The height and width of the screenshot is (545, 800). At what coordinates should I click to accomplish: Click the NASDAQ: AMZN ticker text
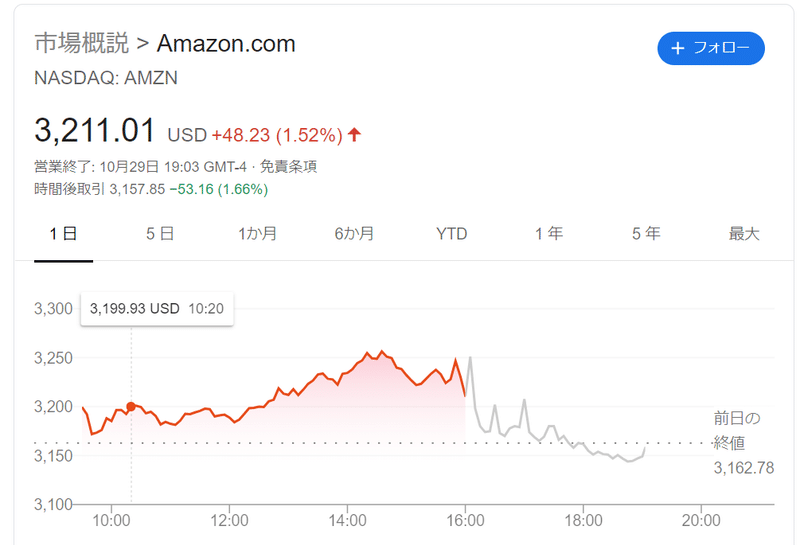[x=106, y=78]
